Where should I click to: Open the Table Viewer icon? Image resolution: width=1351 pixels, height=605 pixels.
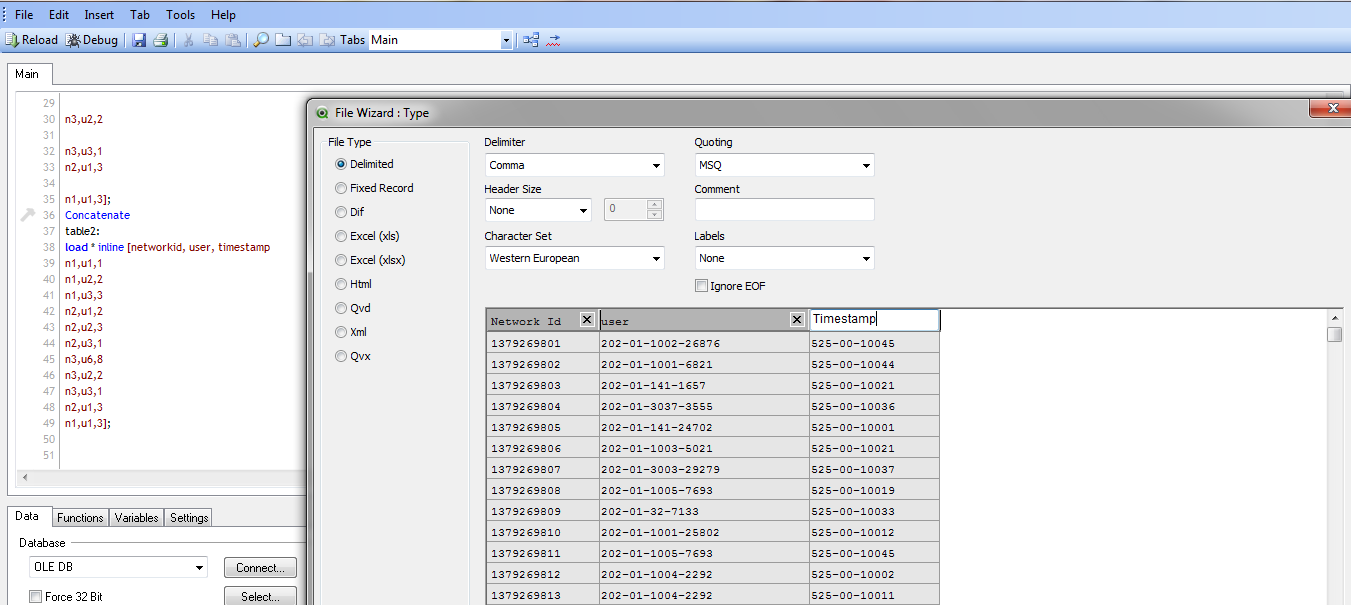click(x=530, y=40)
